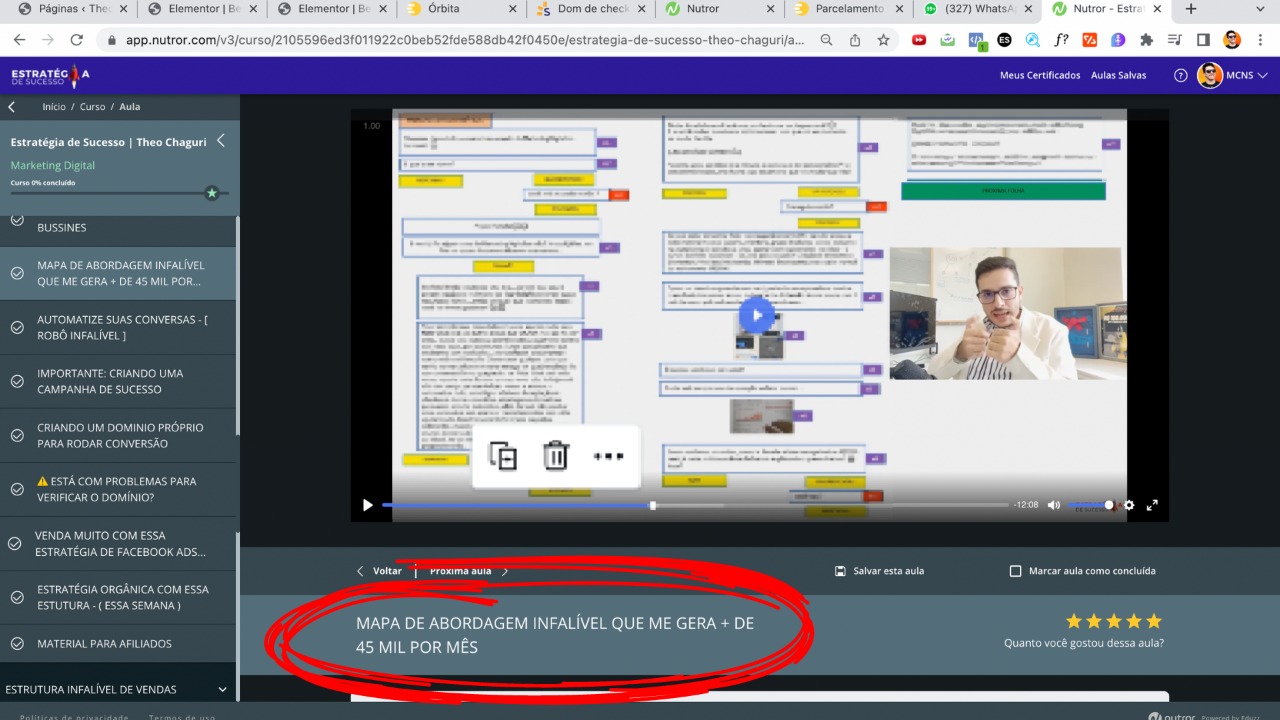Open lesson VENDA MUITO COM ESSA ESTRATÉGIA
Viewport: 1280px width, 720px height.
119,543
